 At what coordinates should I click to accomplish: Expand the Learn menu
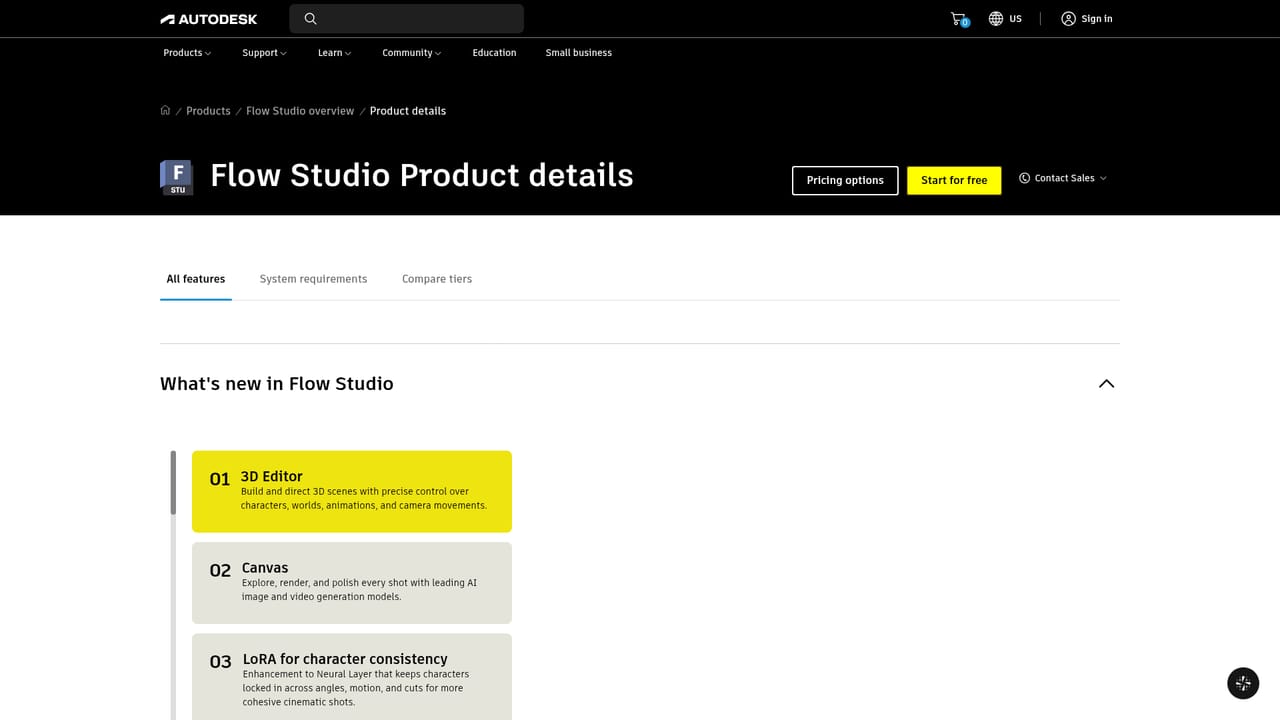pos(334,53)
